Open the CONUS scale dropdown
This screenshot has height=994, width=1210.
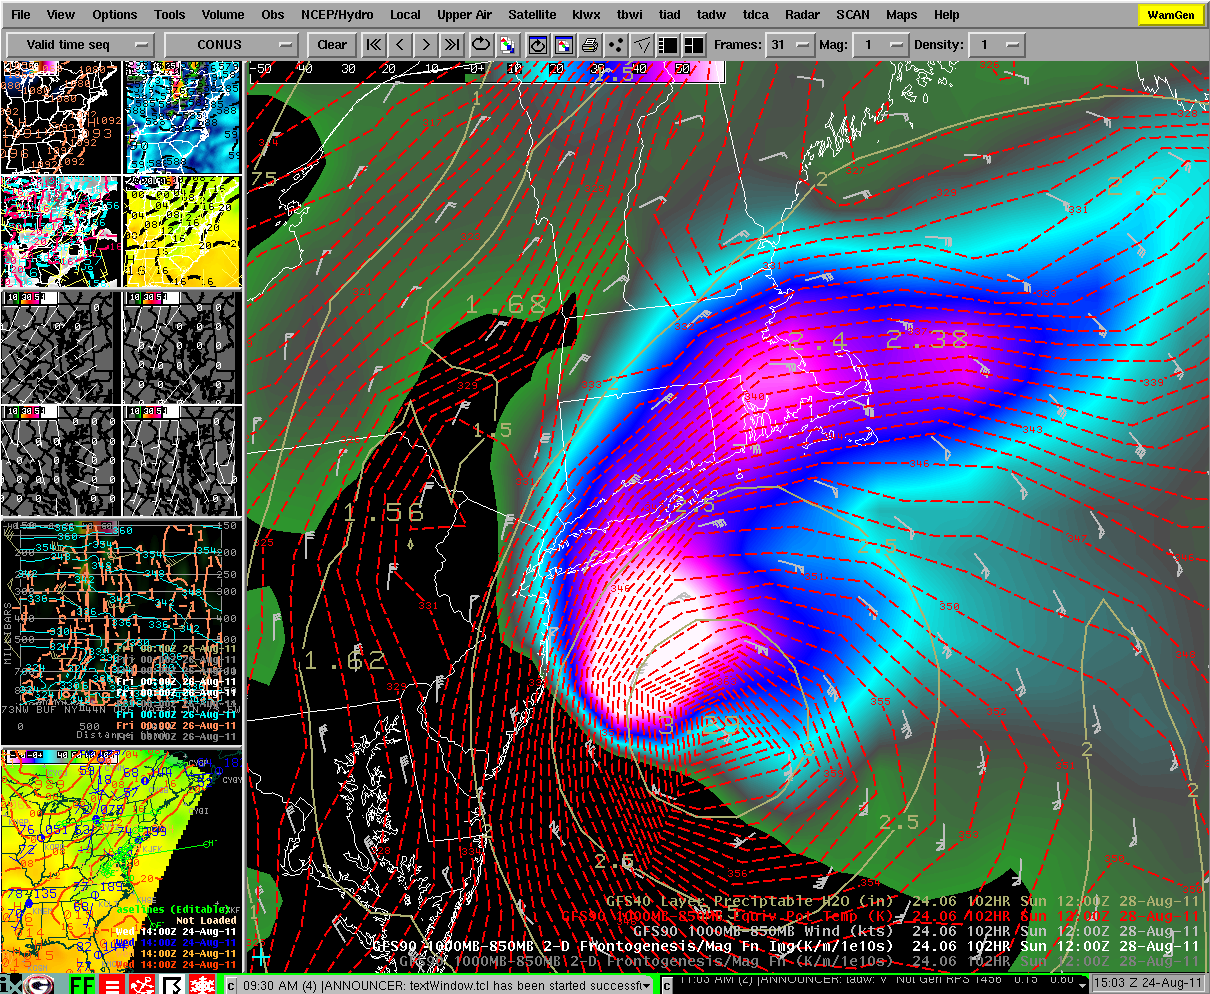pos(232,45)
